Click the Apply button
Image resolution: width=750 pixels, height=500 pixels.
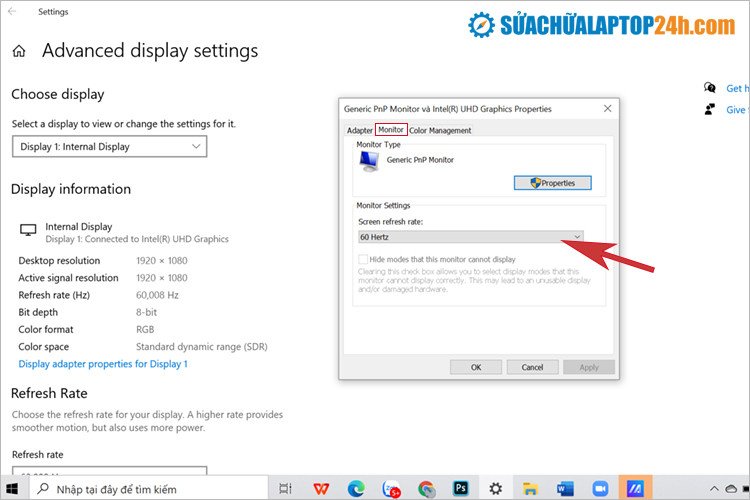coord(589,367)
